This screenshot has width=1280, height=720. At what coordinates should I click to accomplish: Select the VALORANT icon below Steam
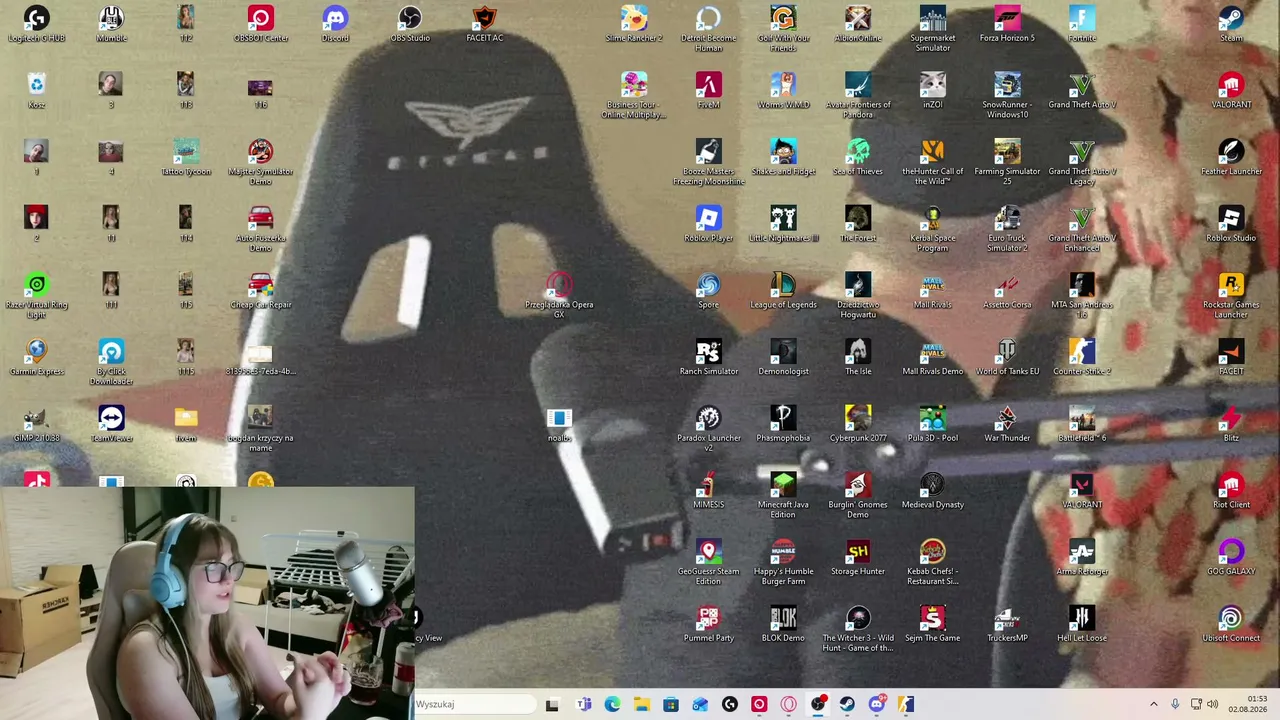[x=1231, y=91]
